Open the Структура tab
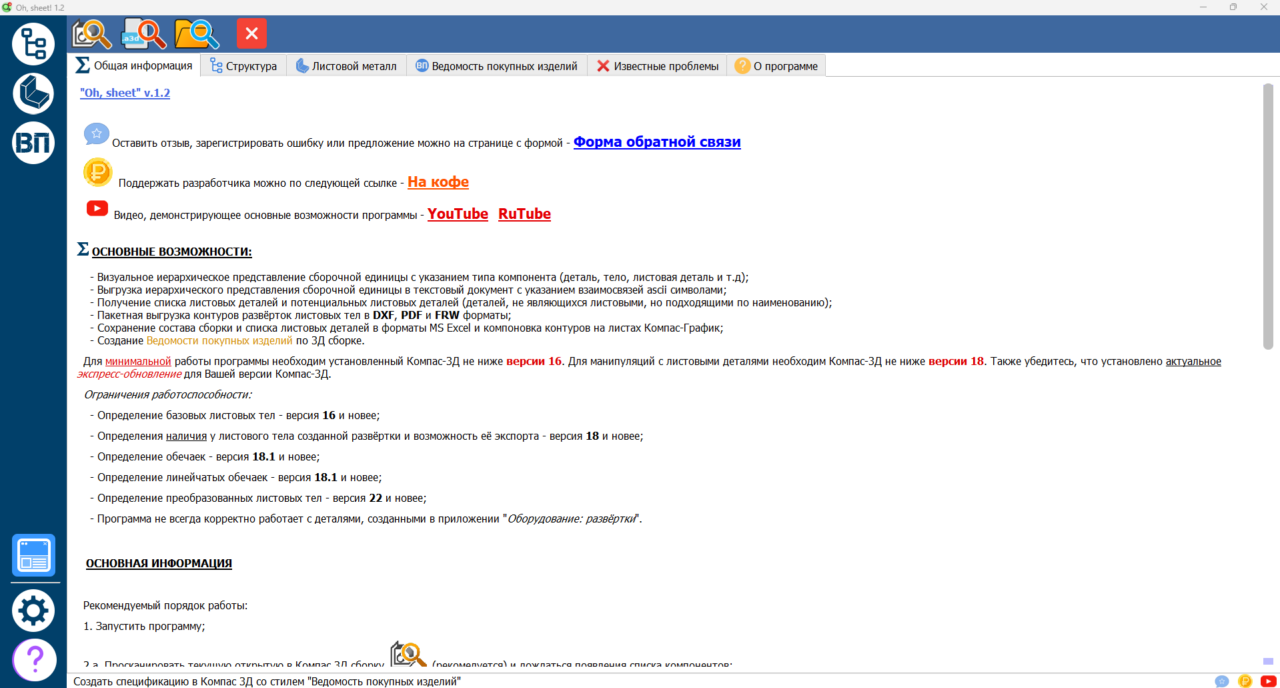The image size is (1280, 688). [243, 66]
